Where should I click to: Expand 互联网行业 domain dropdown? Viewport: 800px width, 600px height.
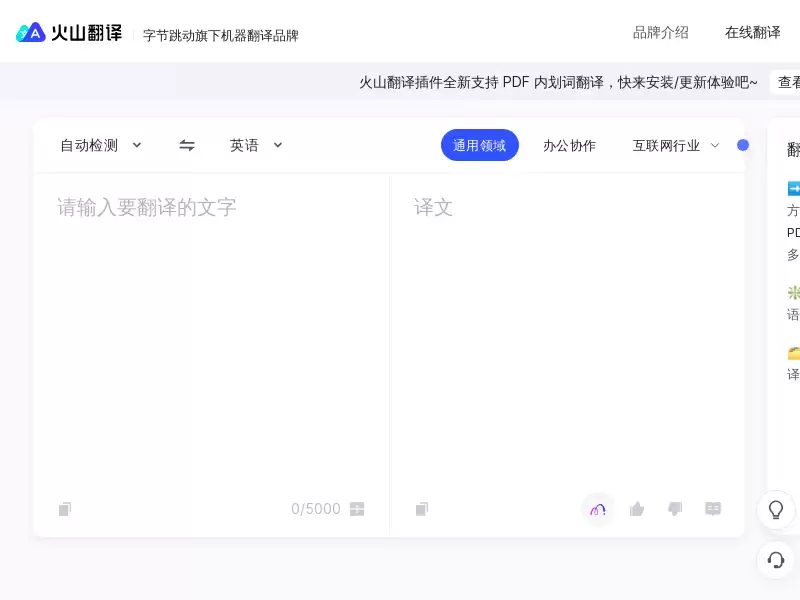(676, 146)
